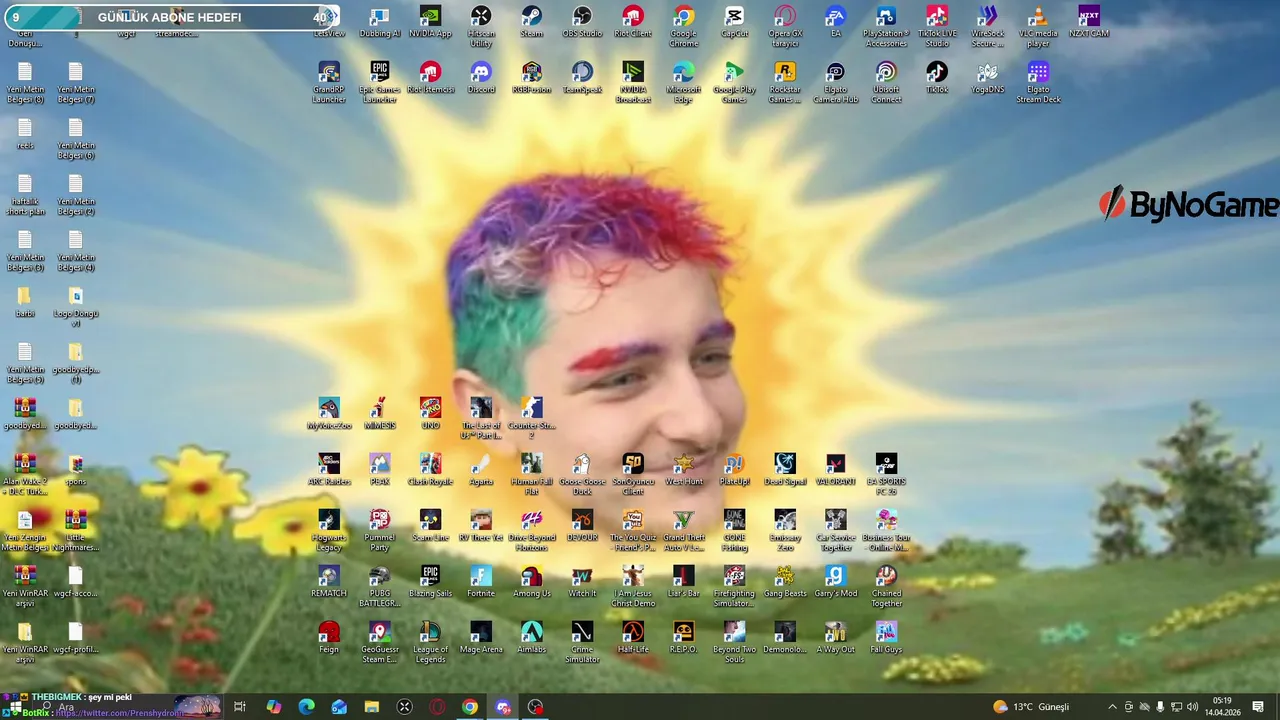Launch CapCut from the desktop
The image size is (1280, 720).
point(734,22)
